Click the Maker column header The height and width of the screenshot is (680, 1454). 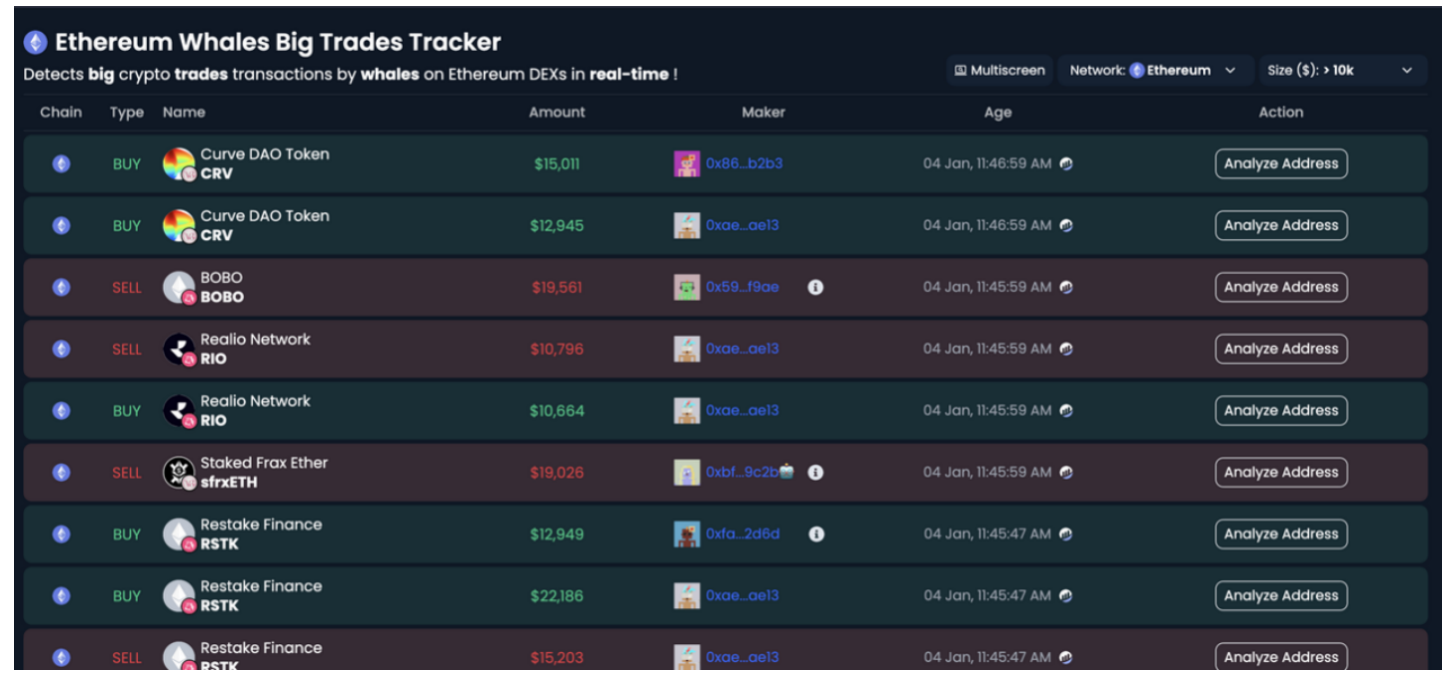(764, 112)
